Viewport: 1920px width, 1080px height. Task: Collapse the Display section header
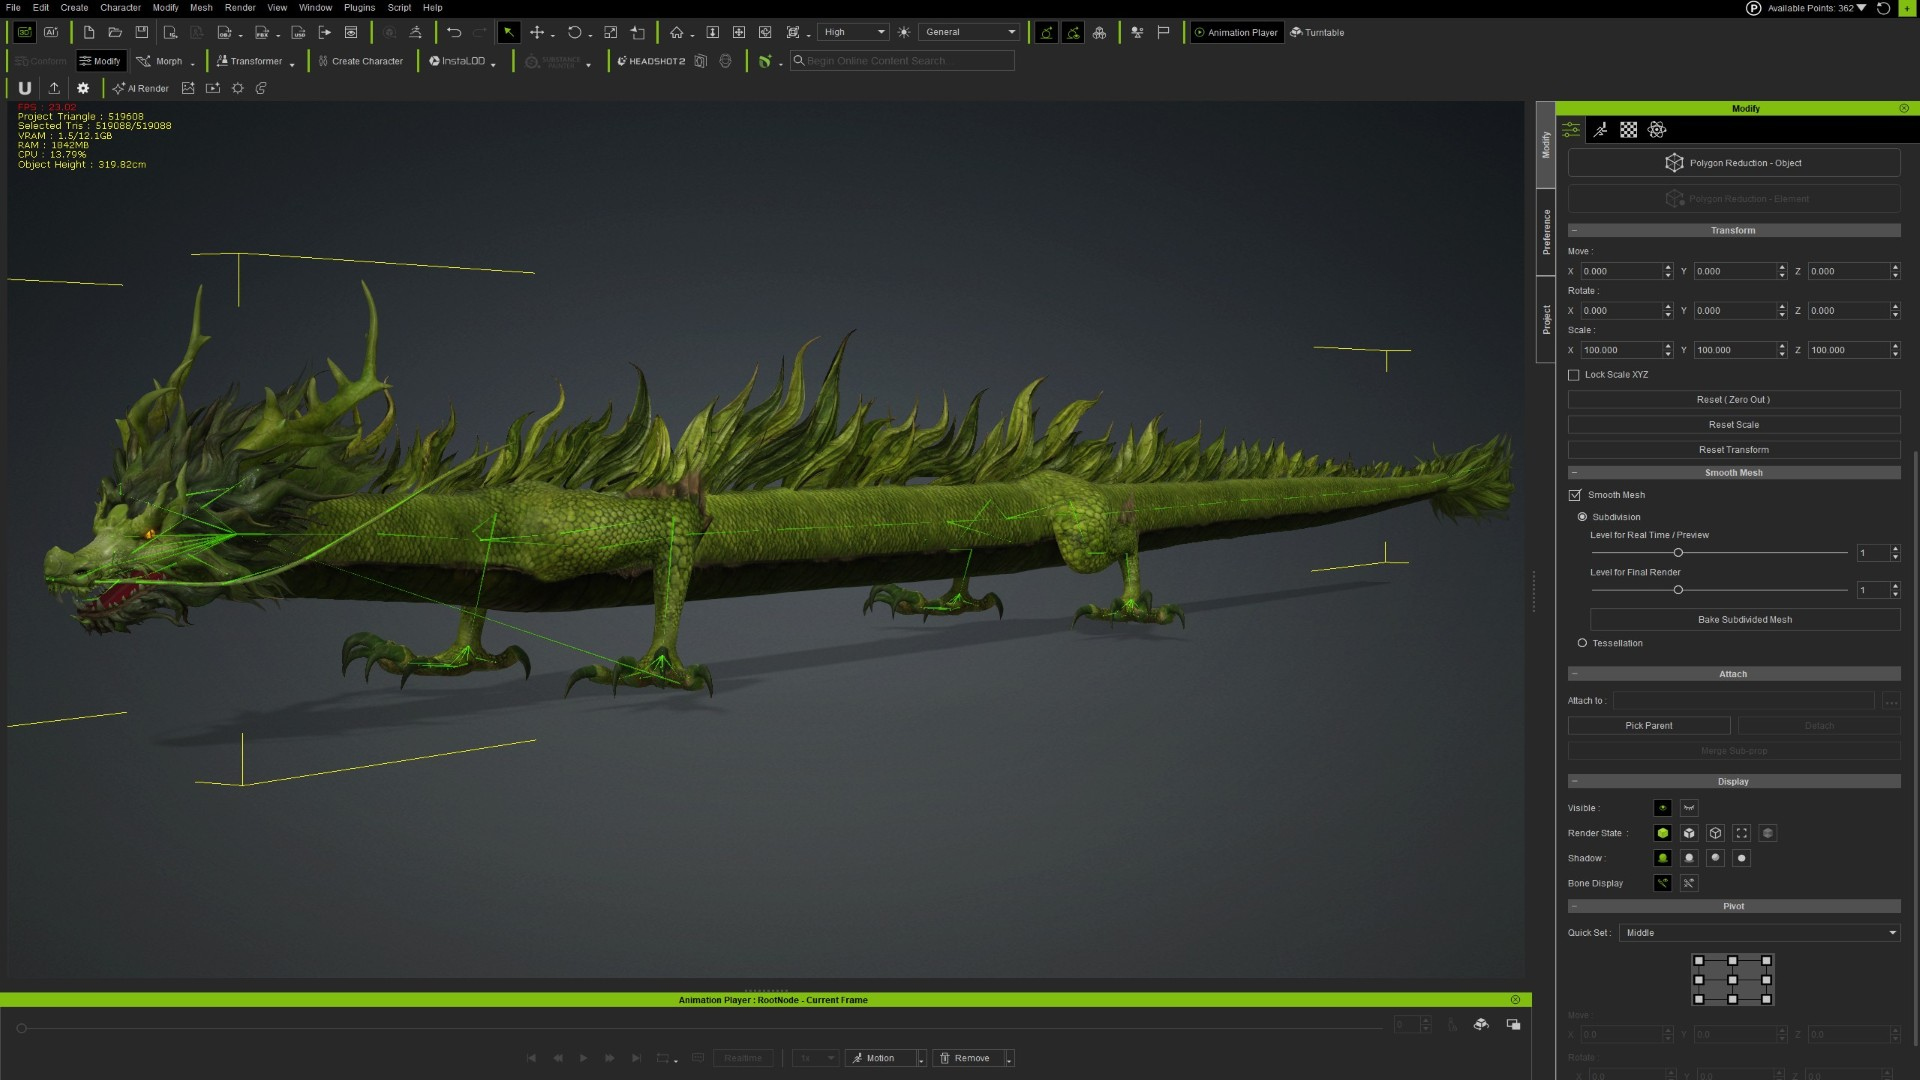(x=1734, y=782)
